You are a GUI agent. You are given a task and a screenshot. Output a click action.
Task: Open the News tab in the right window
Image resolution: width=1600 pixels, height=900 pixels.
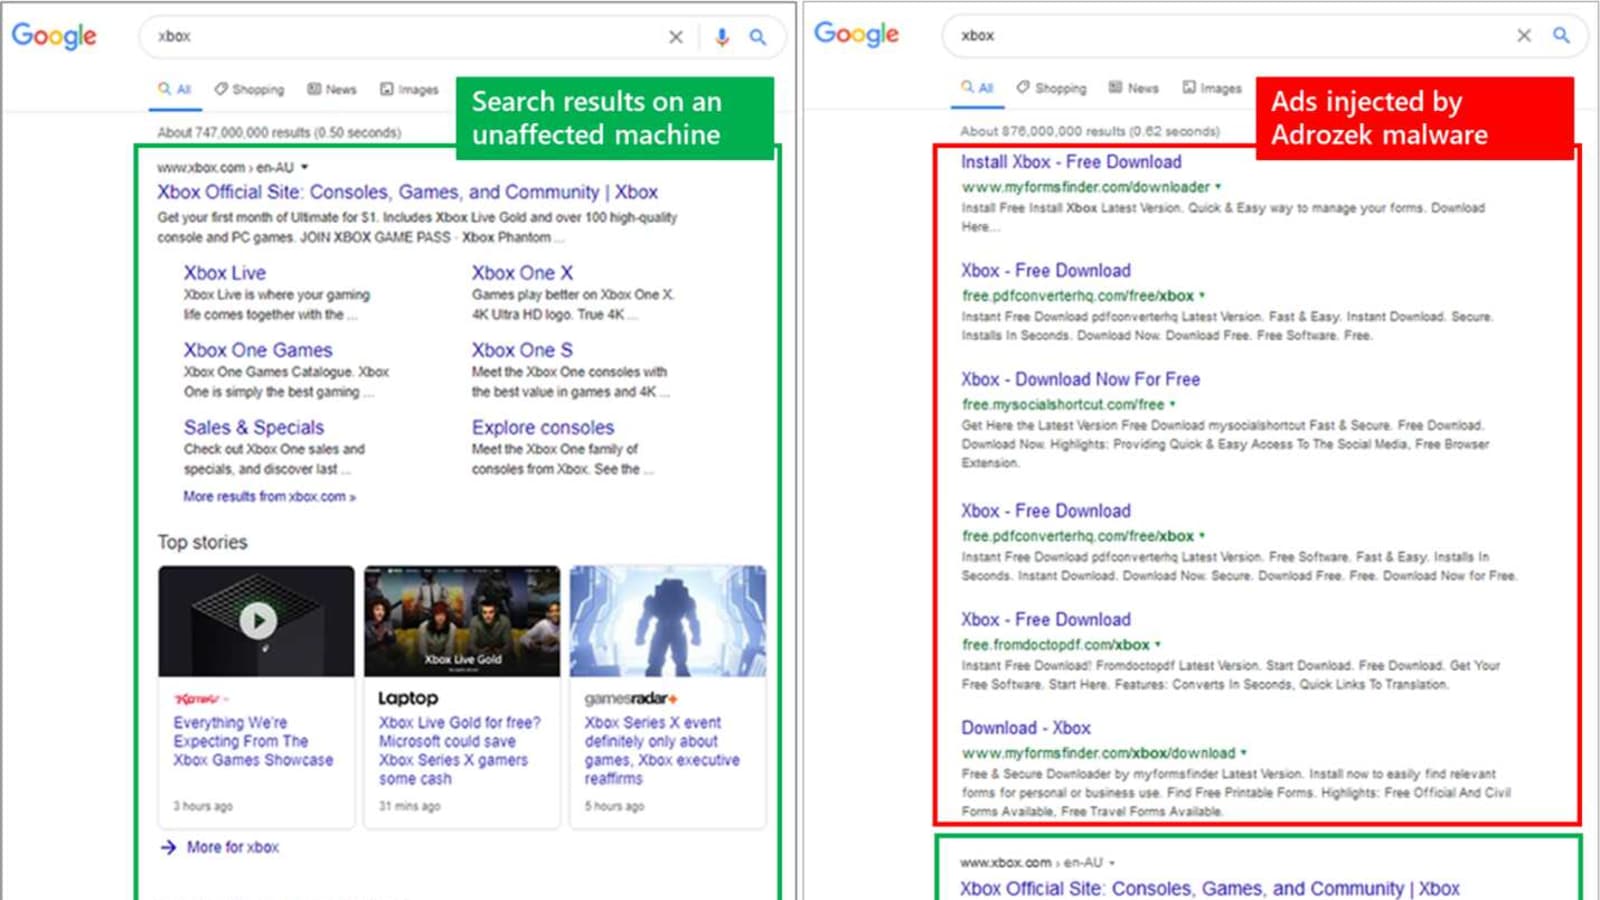pyautogui.click(x=1134, y=88)
